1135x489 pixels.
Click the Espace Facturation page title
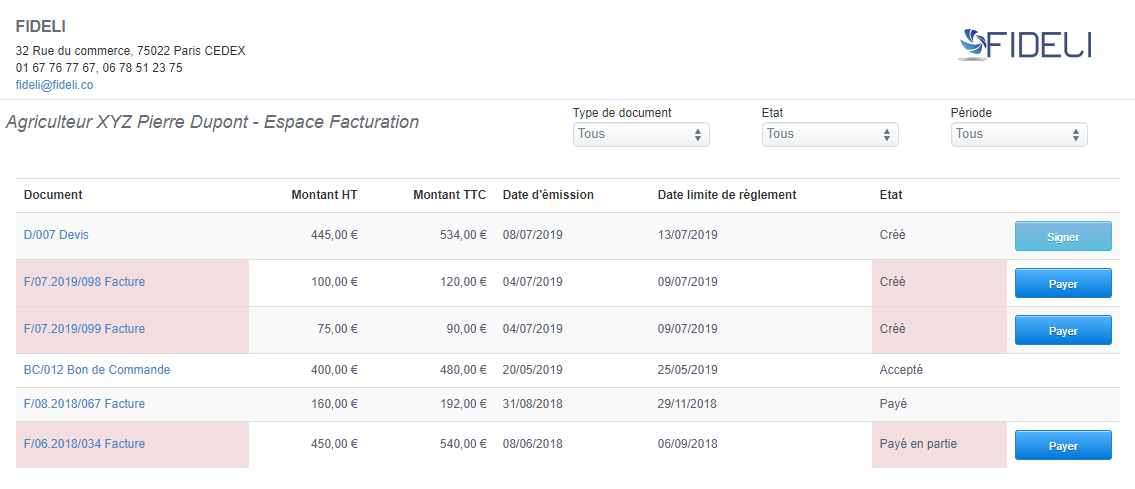[x=212, y=122]
